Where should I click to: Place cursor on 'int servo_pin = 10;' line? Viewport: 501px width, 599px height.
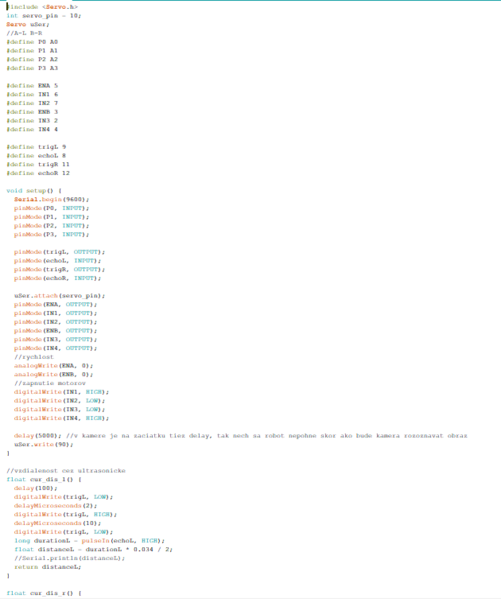tap(44, 16)
